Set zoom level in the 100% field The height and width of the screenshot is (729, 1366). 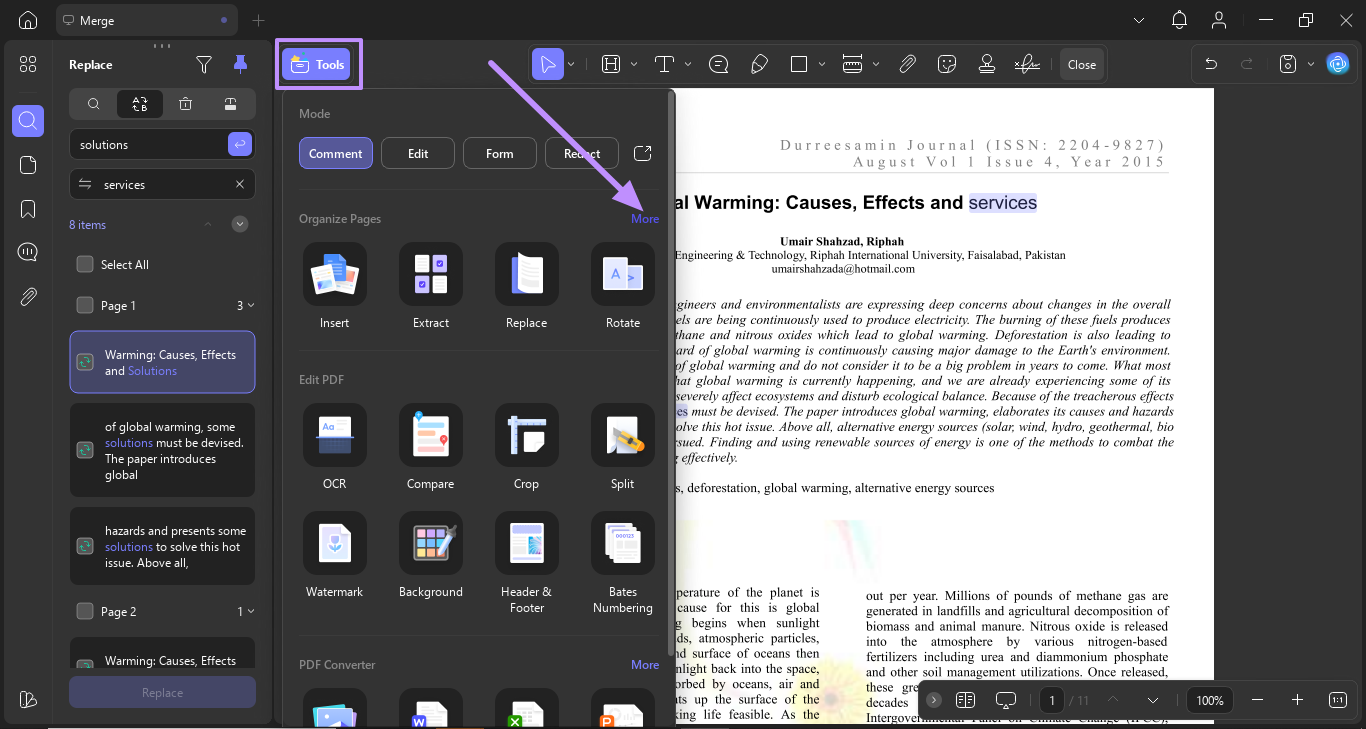click(x=1210, y=700)
